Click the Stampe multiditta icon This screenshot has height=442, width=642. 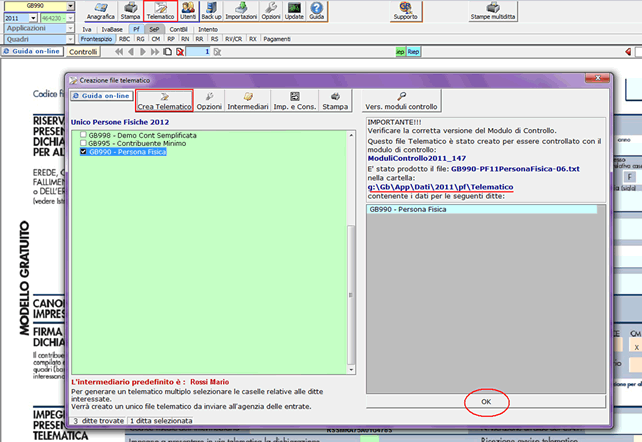pos(493,11)
